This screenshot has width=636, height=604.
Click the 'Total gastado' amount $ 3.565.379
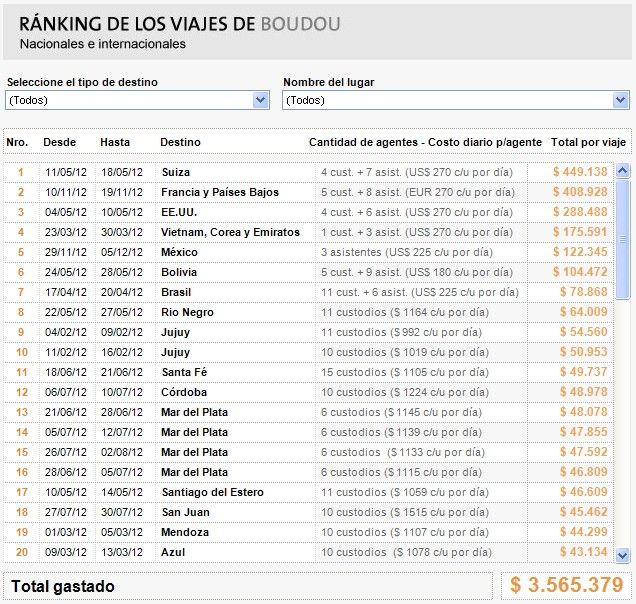(567, 585)
